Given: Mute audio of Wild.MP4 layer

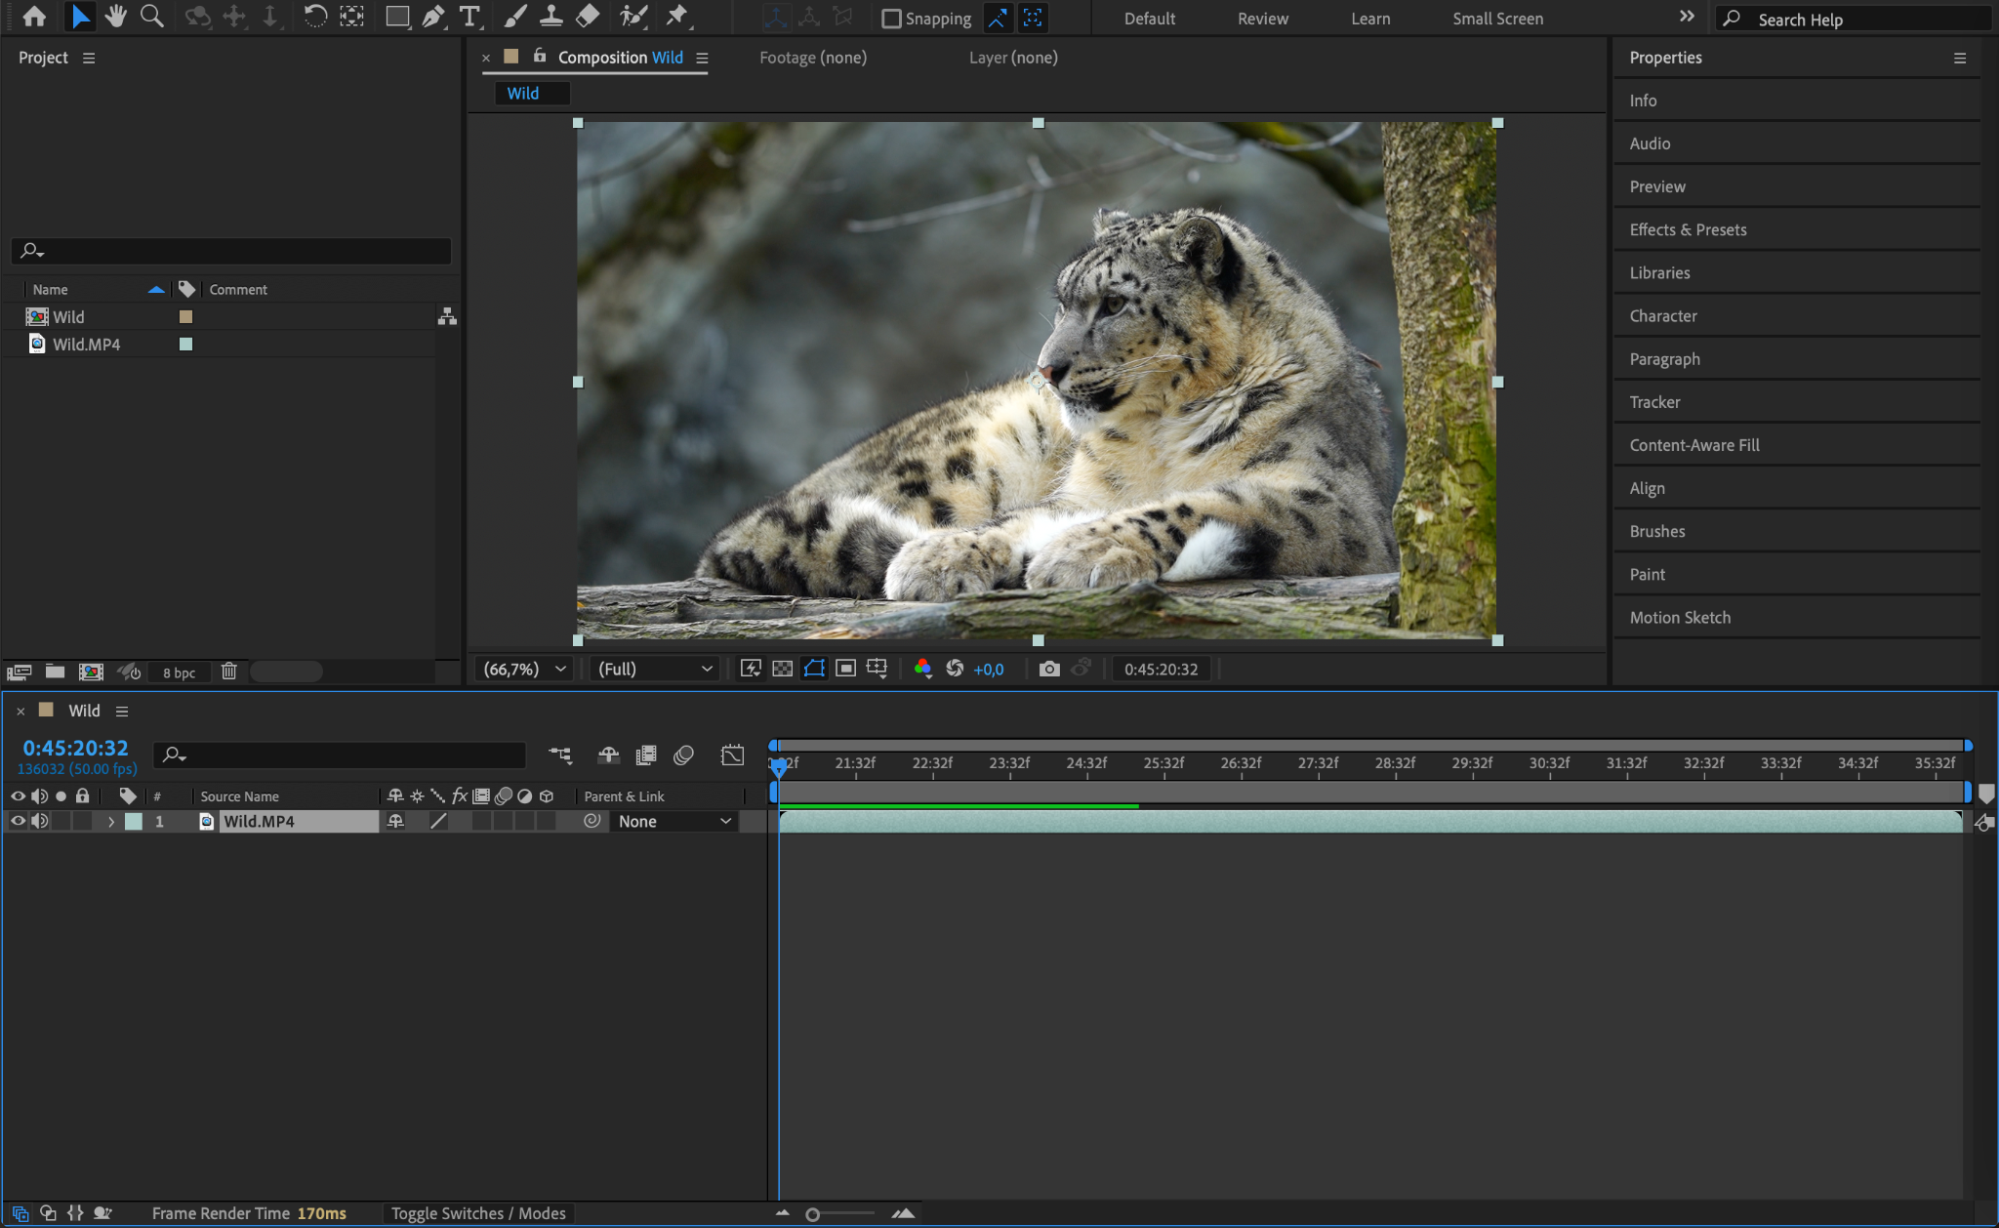Looking at the screenshot, I should [x=40, y=821].
